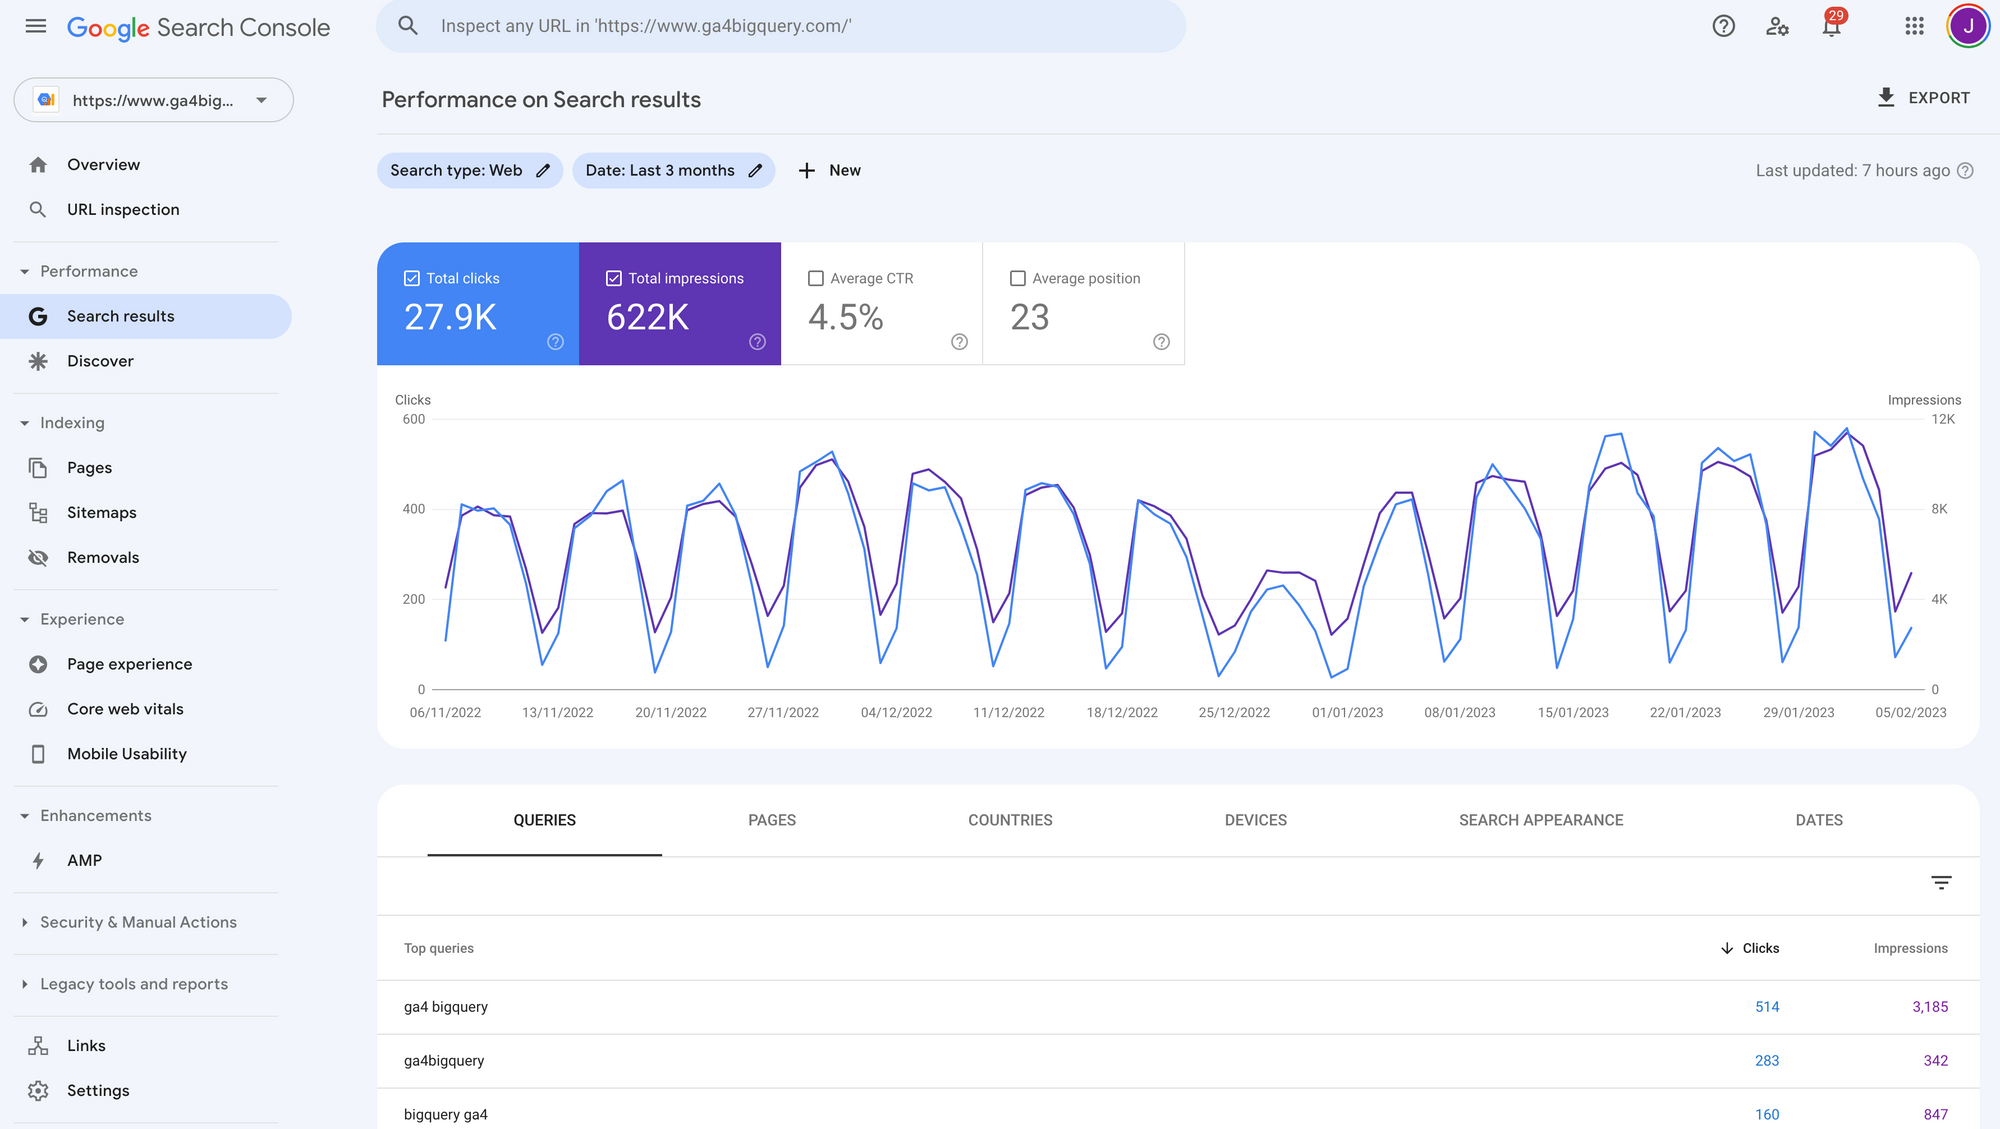Edit the Search type Web filter pencil
Viewport: 2000px width, 1129px height.
click(543, 170)
